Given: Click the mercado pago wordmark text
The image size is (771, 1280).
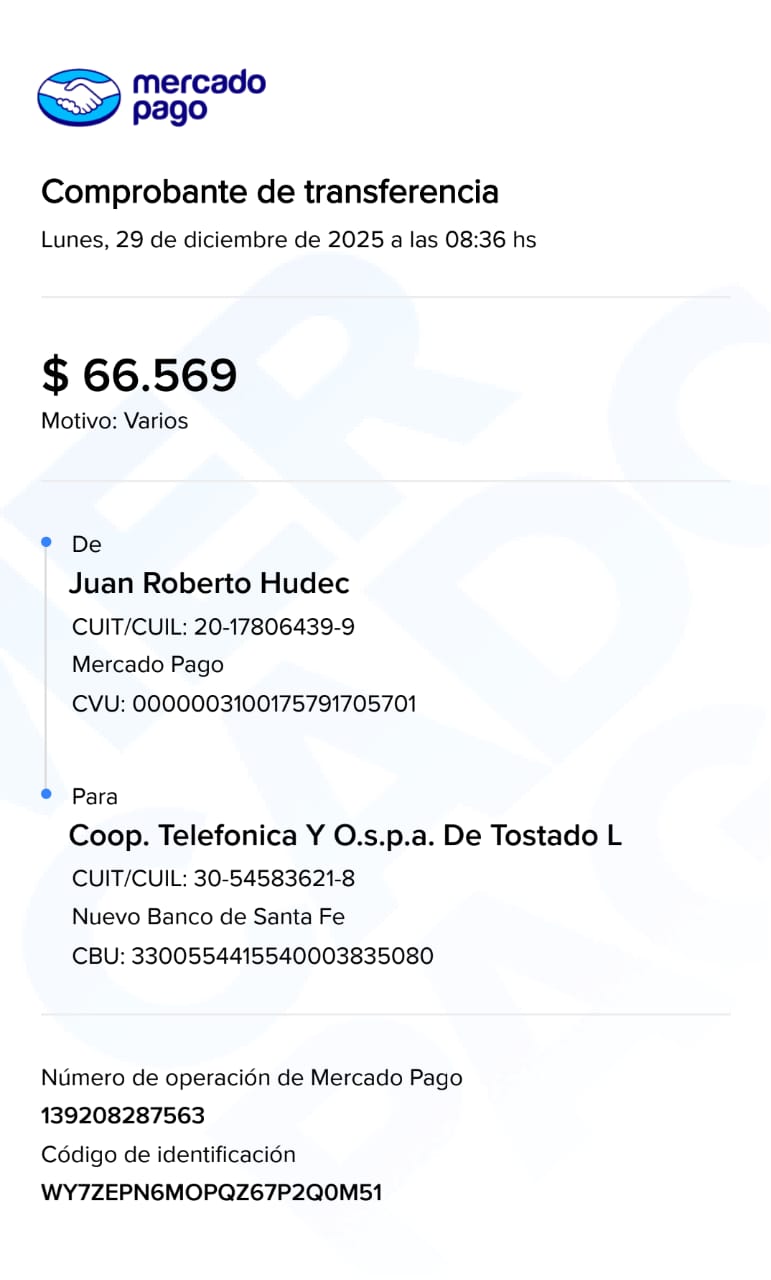Looking at the screenshot, I should [197, 96].
